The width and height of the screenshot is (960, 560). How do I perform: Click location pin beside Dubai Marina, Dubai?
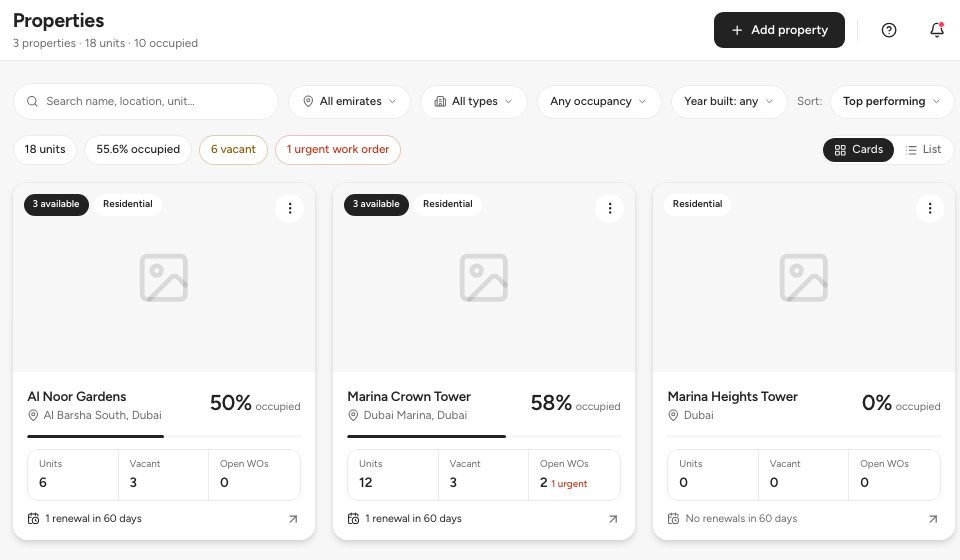tap(353, 416)
